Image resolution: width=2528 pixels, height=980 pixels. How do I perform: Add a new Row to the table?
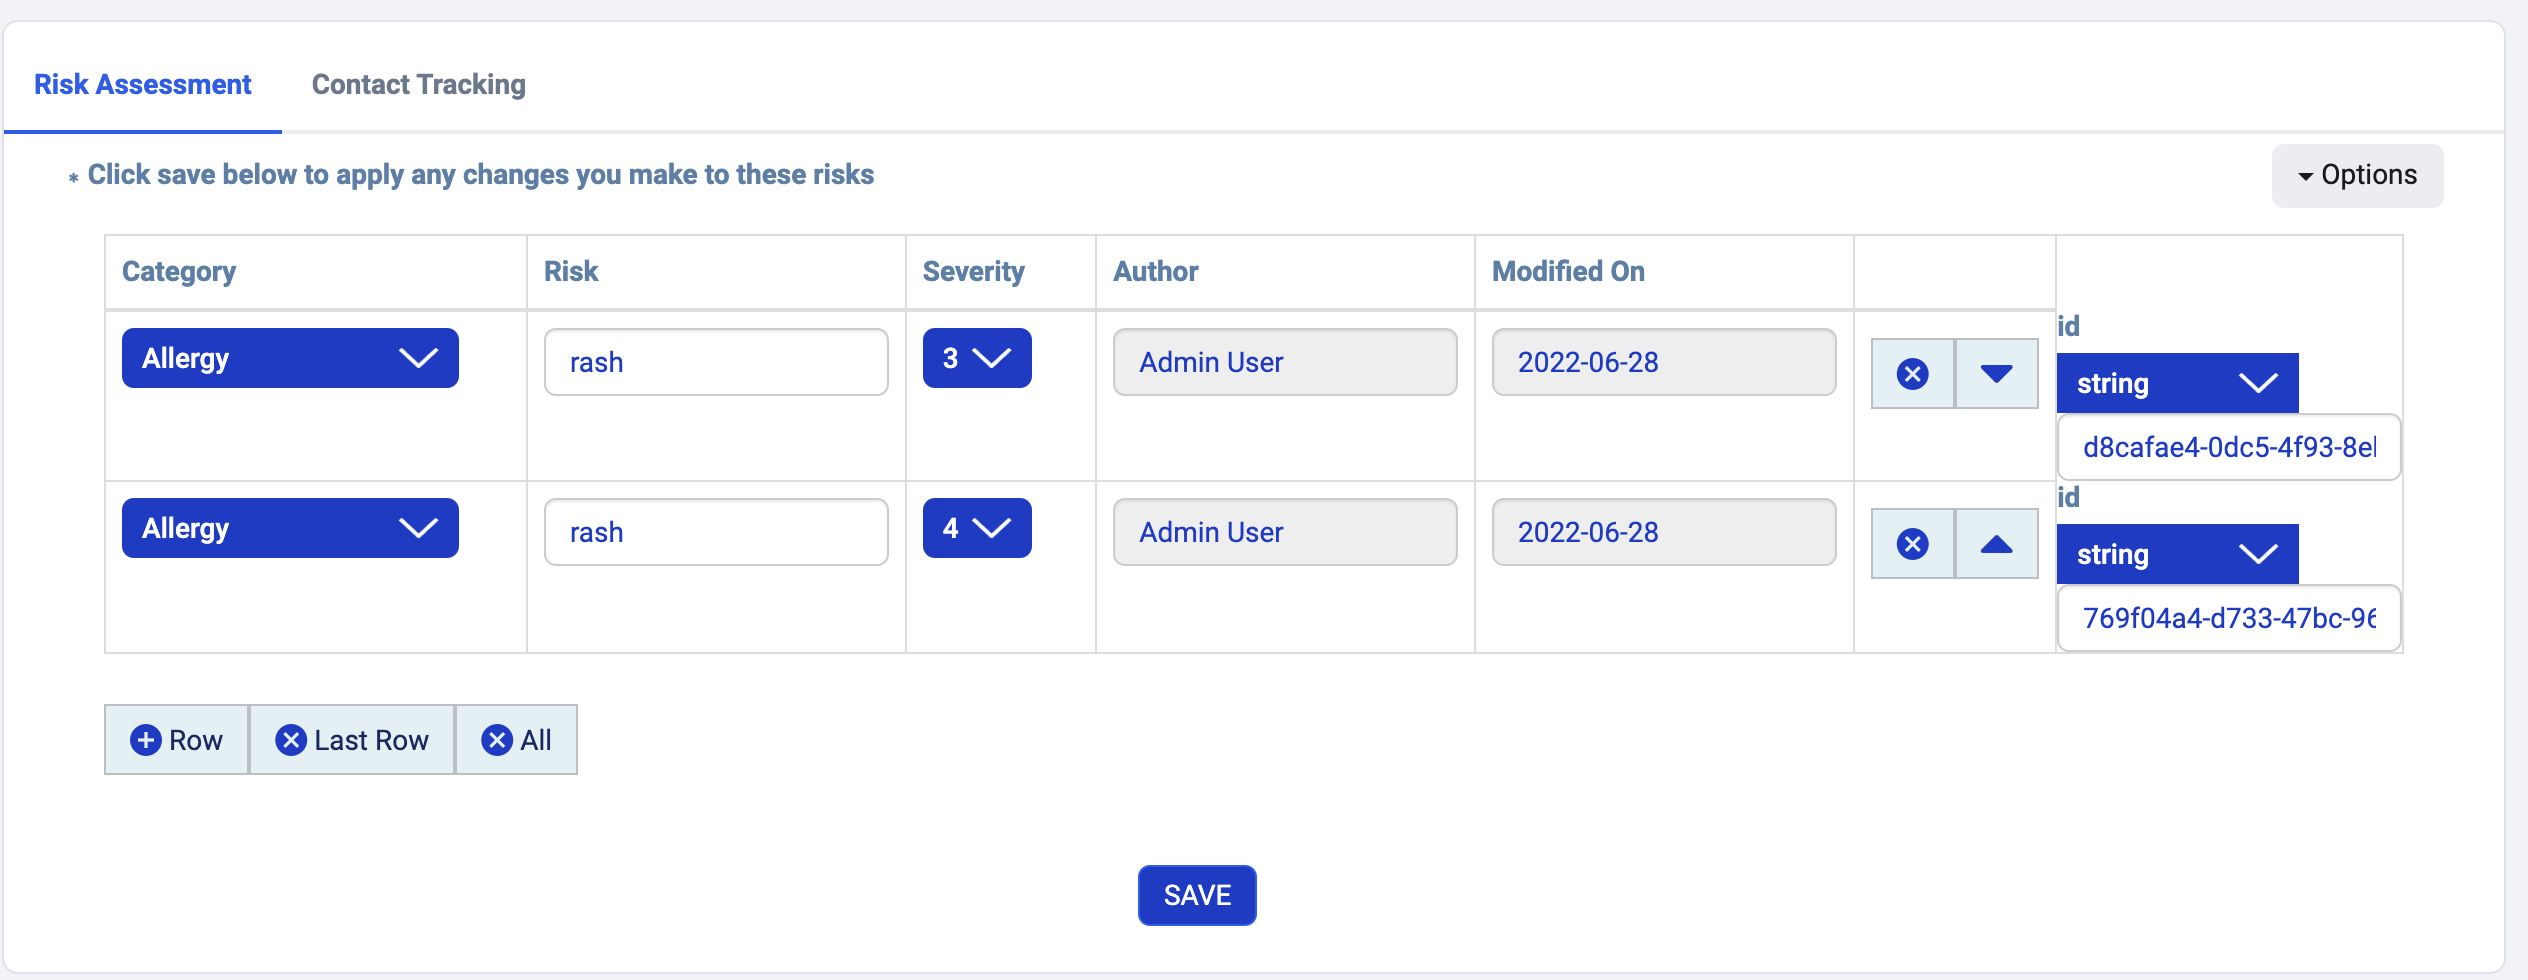[x=177, y=740]
